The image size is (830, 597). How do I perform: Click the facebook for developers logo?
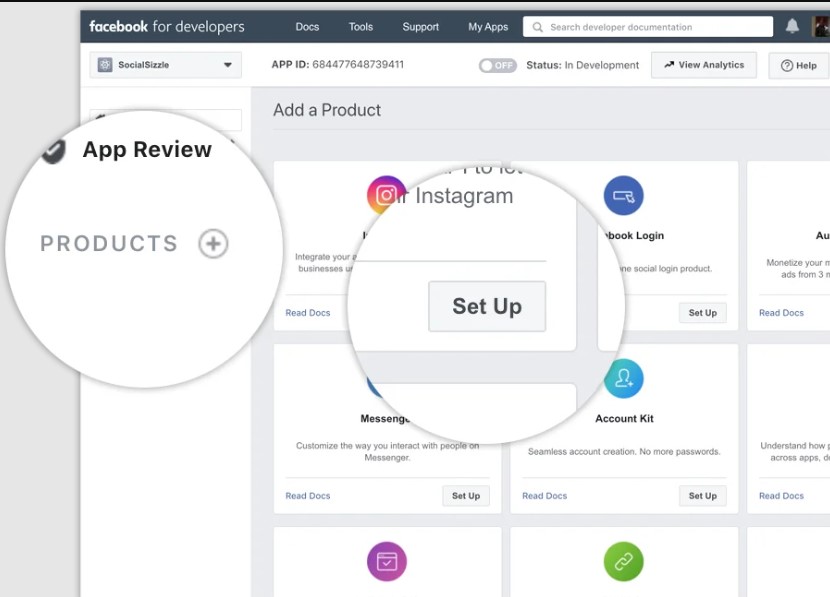tap(166, 27)
